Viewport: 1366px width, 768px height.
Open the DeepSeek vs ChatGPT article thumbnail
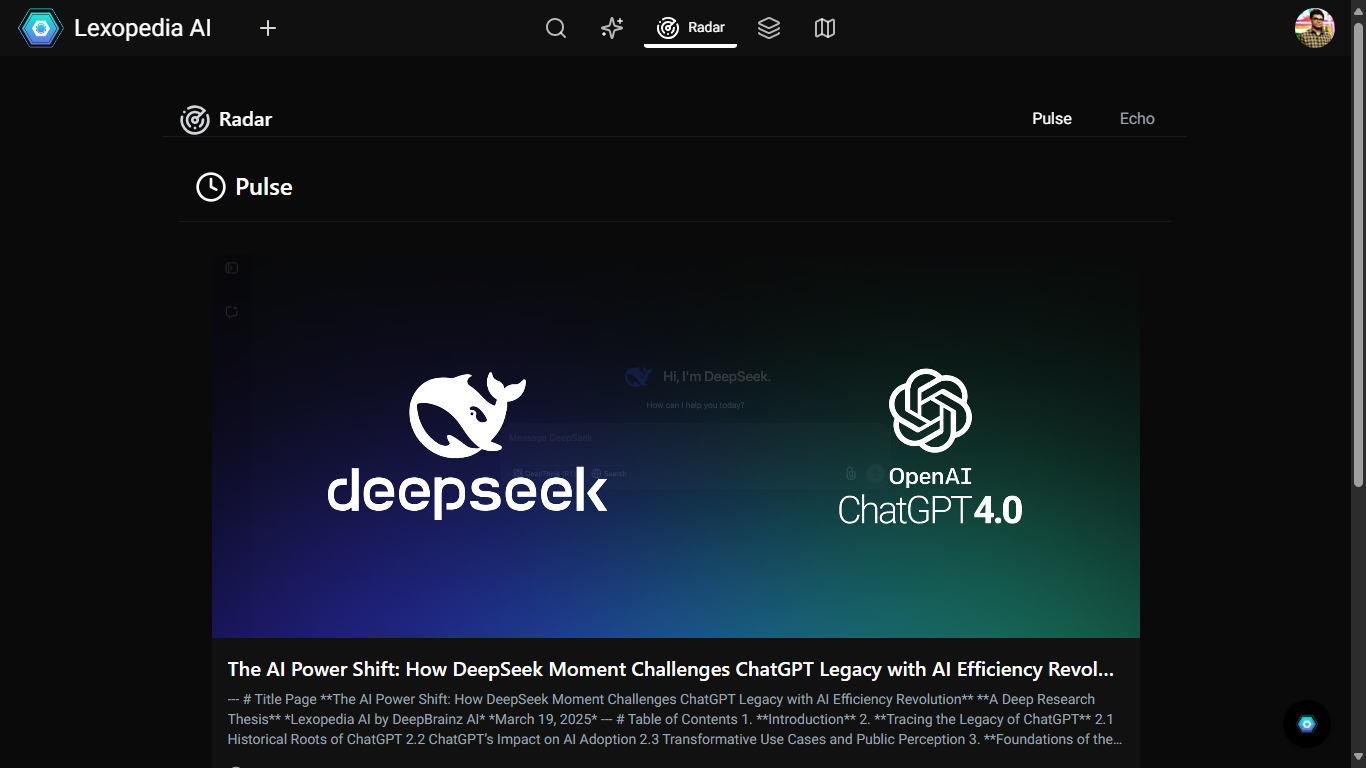click(676, 445)
